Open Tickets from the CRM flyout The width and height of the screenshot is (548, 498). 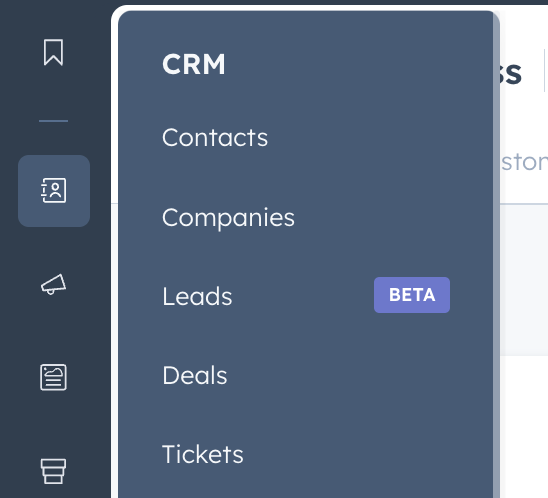(203, 455)
